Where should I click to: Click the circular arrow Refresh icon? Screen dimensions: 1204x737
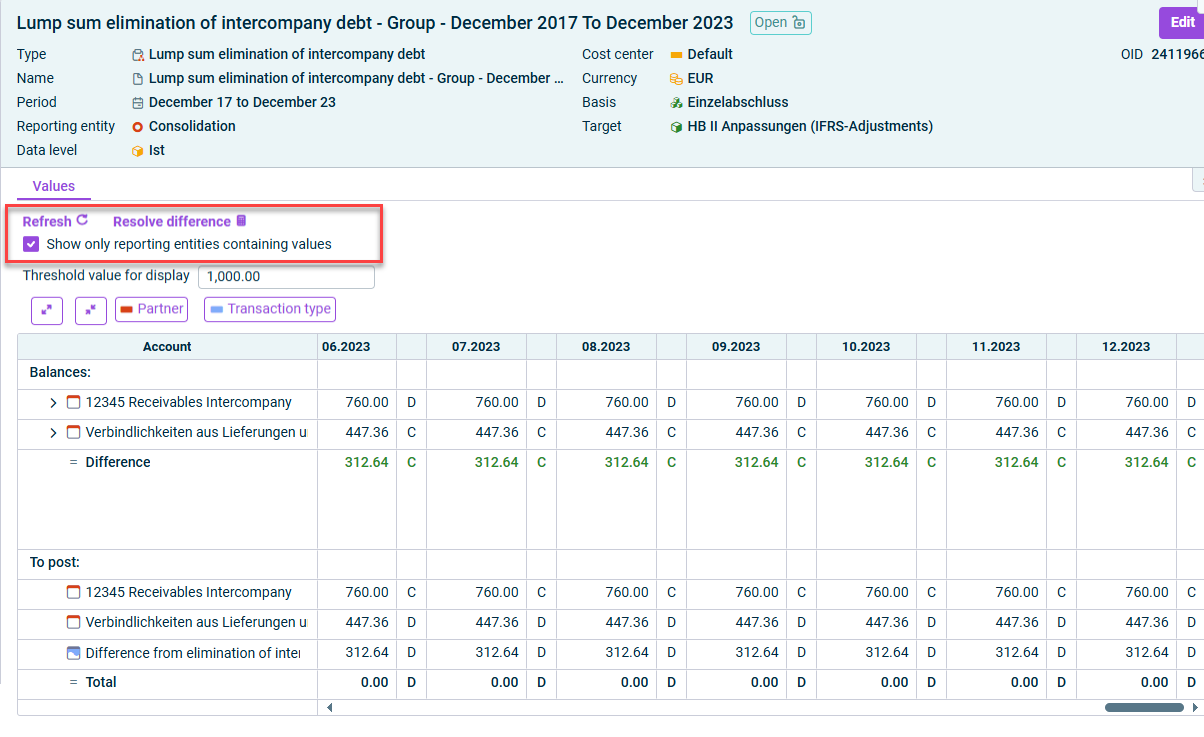pyautogui.click(x=83, y=221)
